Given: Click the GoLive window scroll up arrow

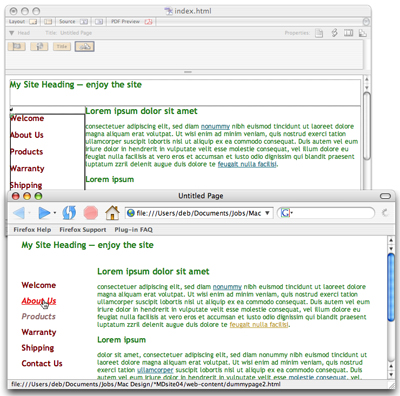Looking at the screenshot, I should coord(367,79).
